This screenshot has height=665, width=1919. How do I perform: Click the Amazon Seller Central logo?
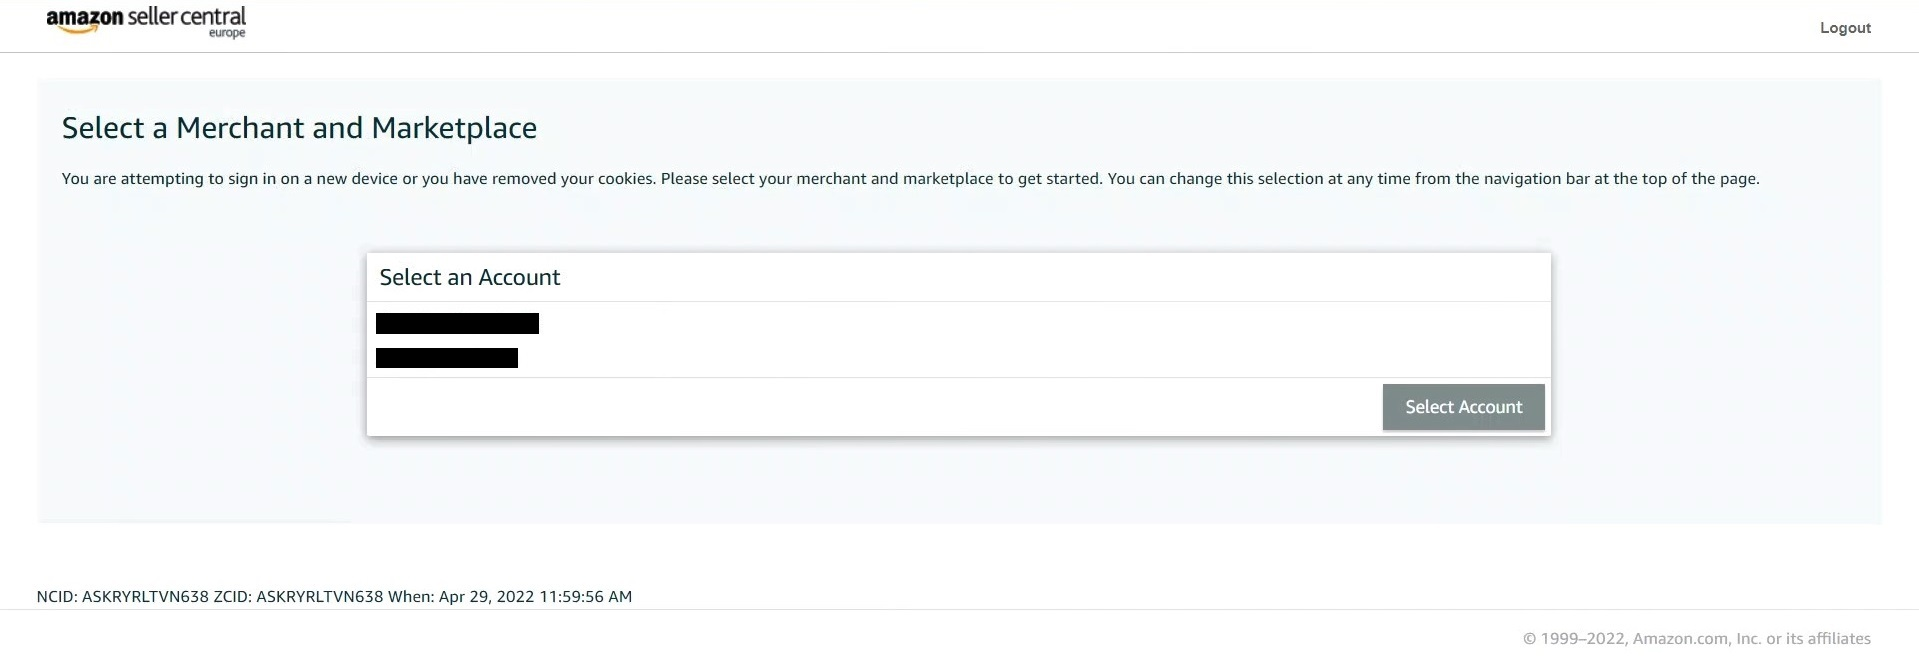pyautogui.click(x=146, y=21)
